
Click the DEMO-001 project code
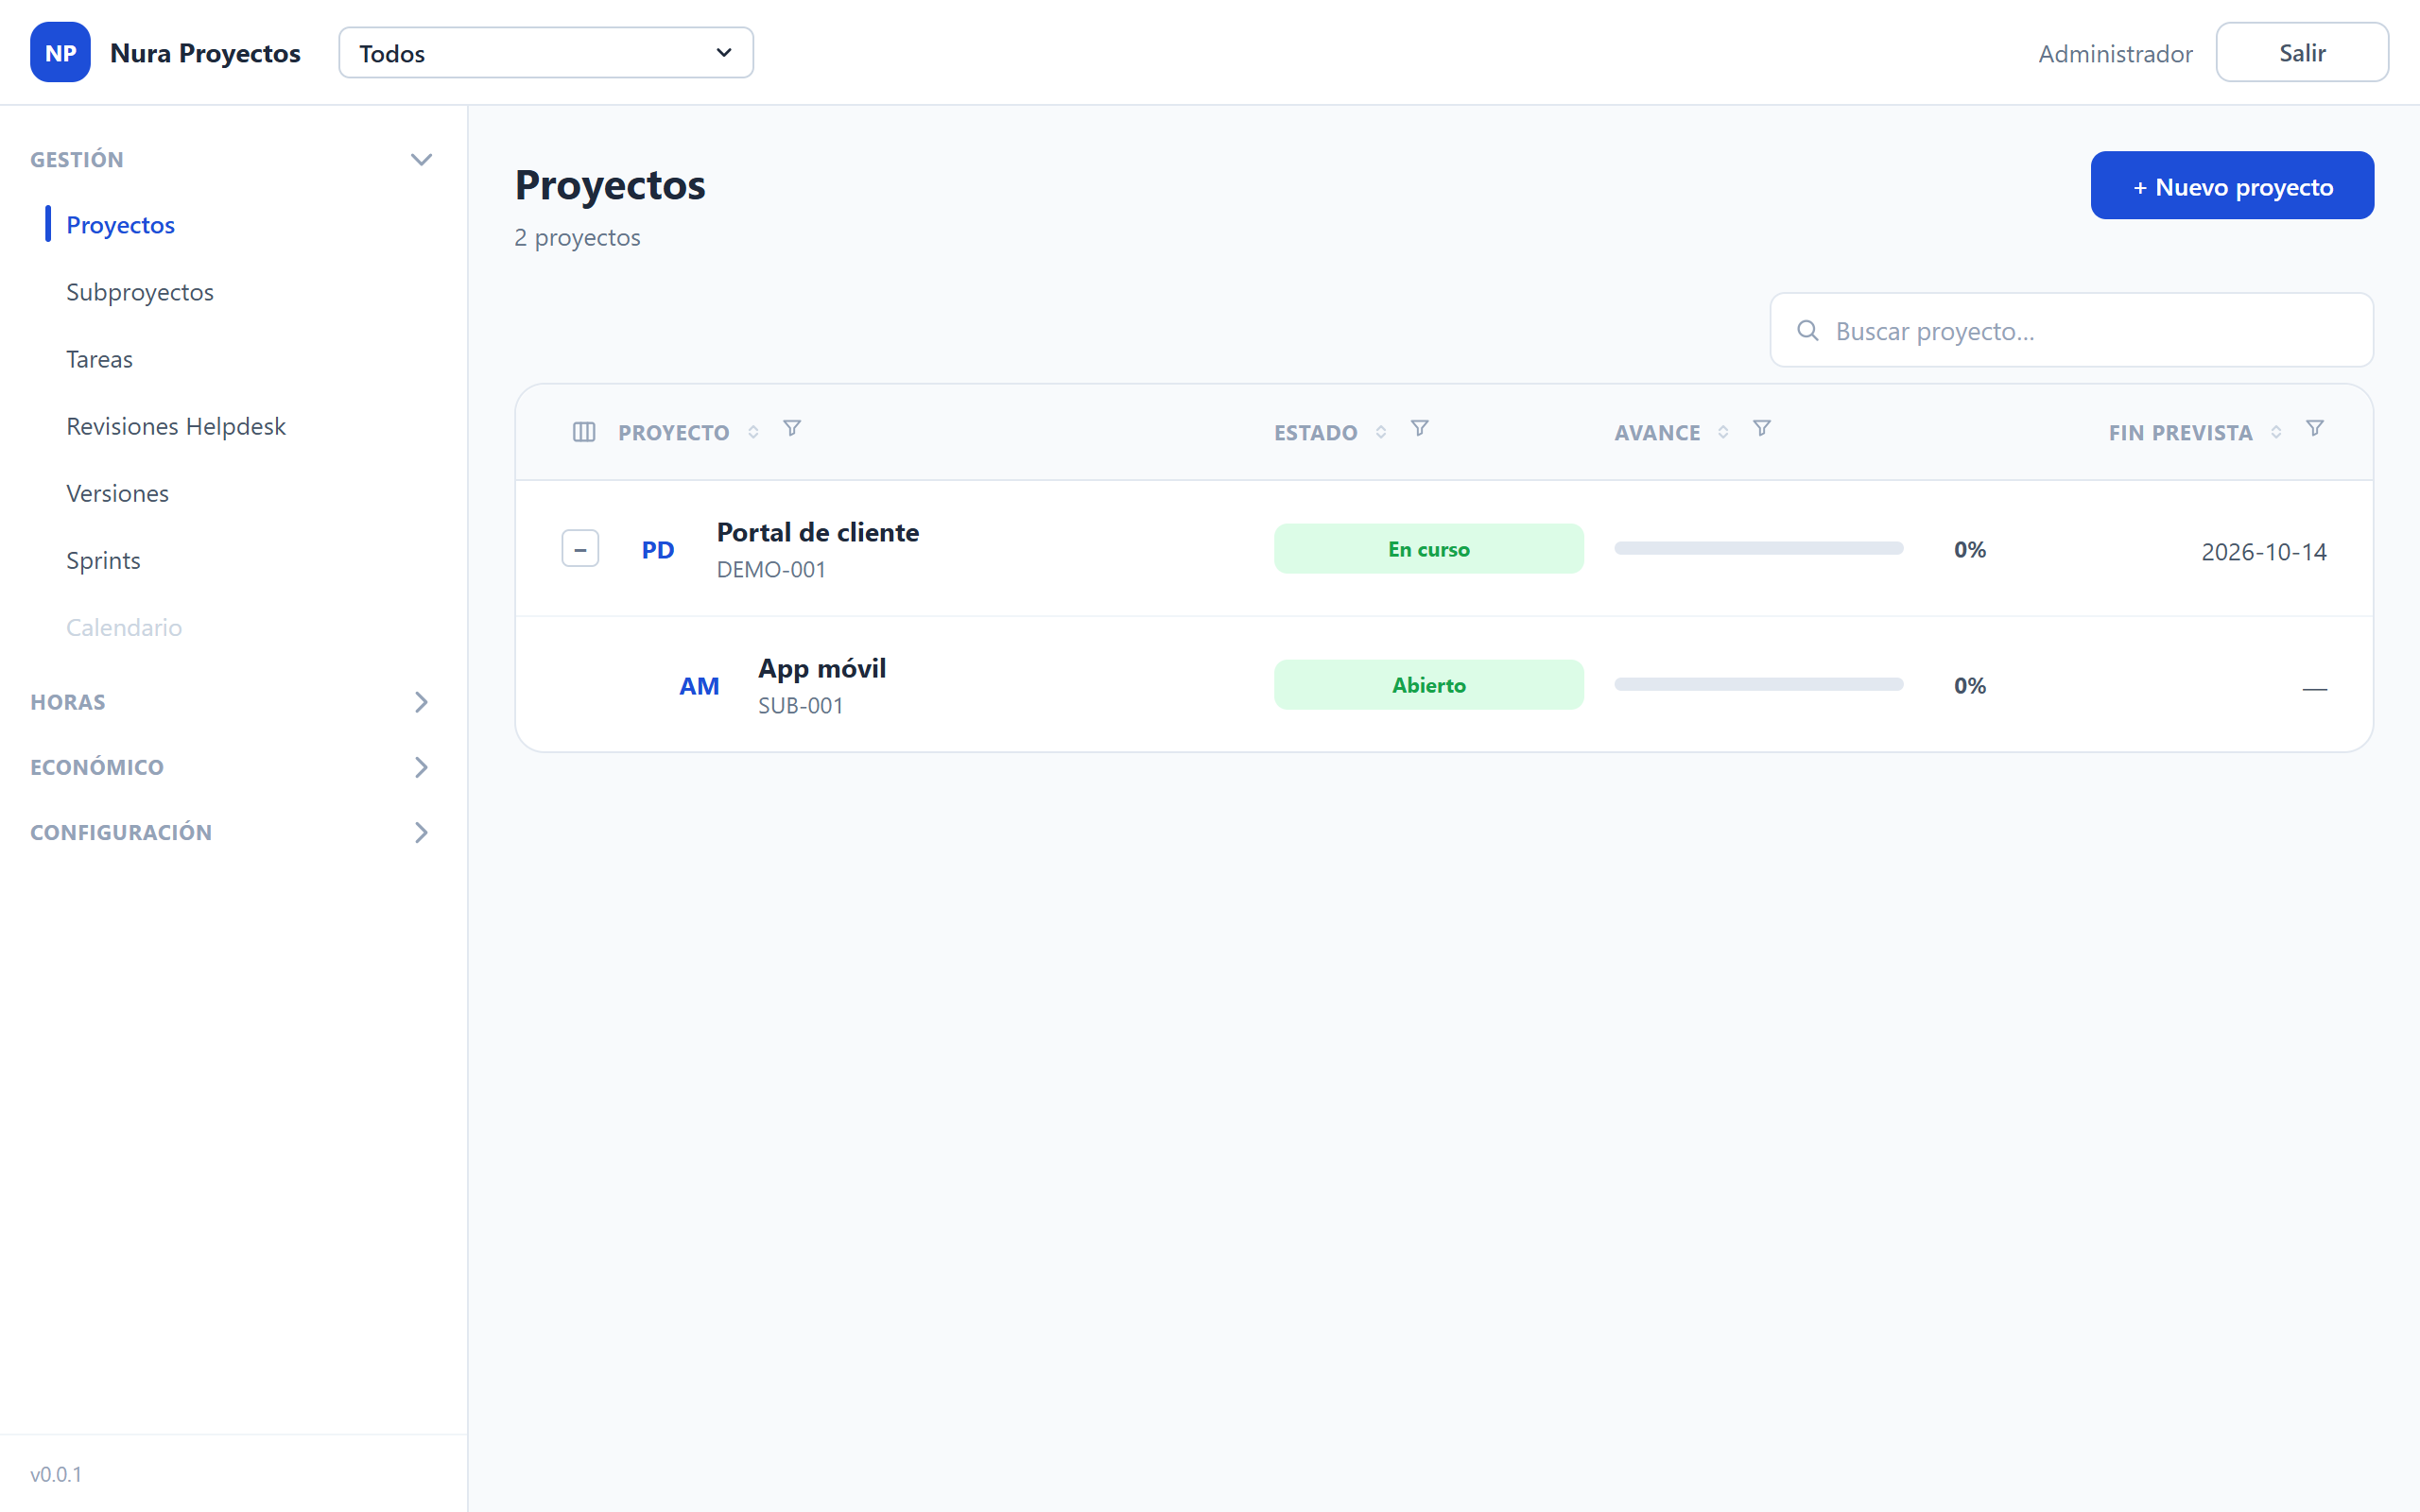click(771, 569)
